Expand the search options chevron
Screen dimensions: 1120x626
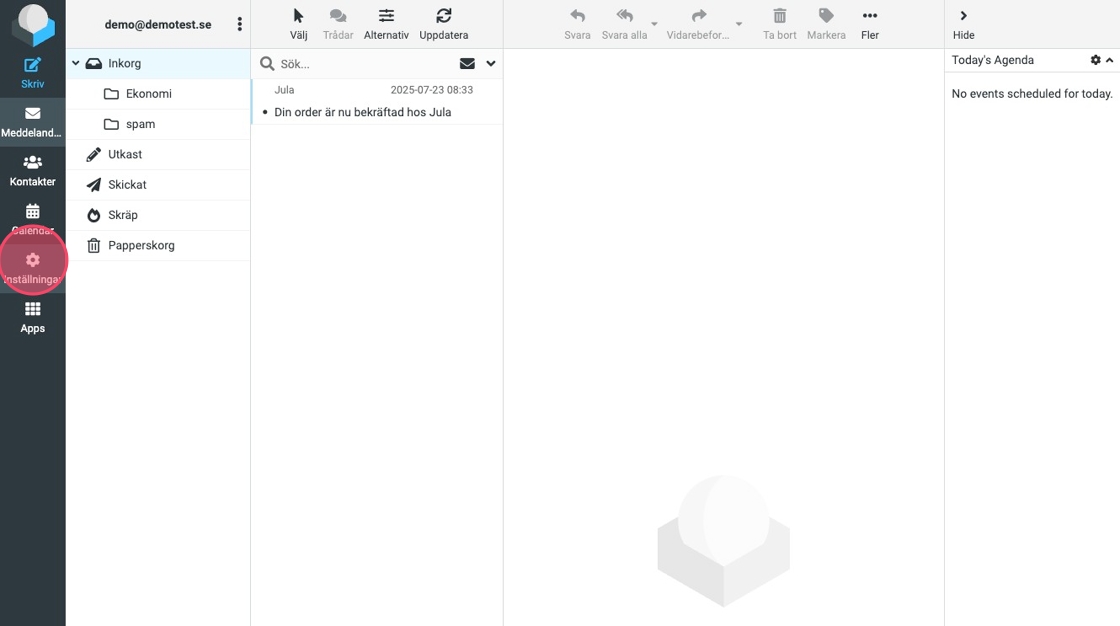tap(491, 63)
